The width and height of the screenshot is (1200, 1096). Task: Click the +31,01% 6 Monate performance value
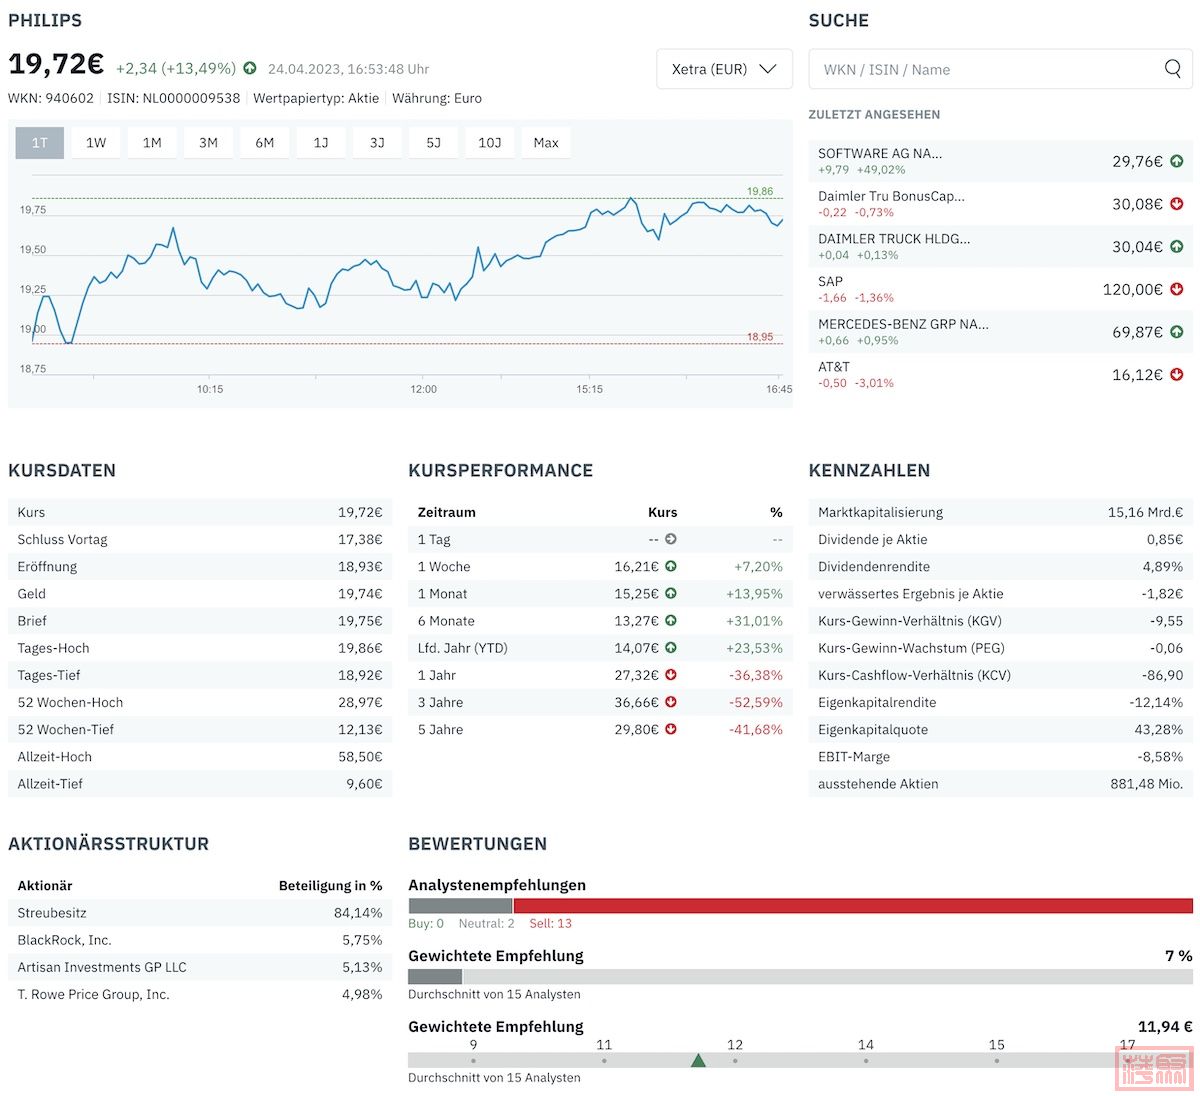[755, 621]
